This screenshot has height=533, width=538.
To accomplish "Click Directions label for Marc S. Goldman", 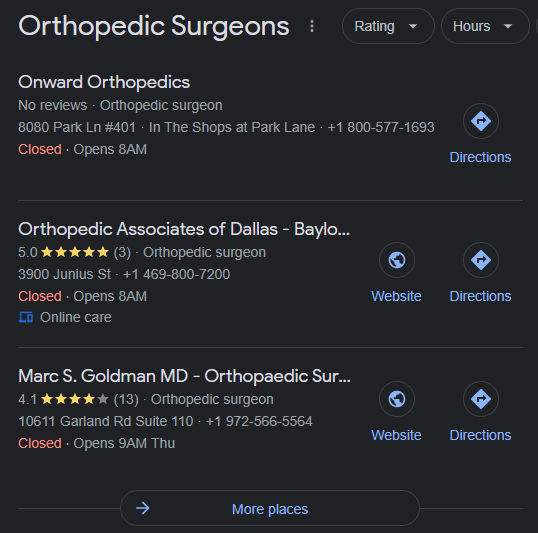I will click(480, 435).
